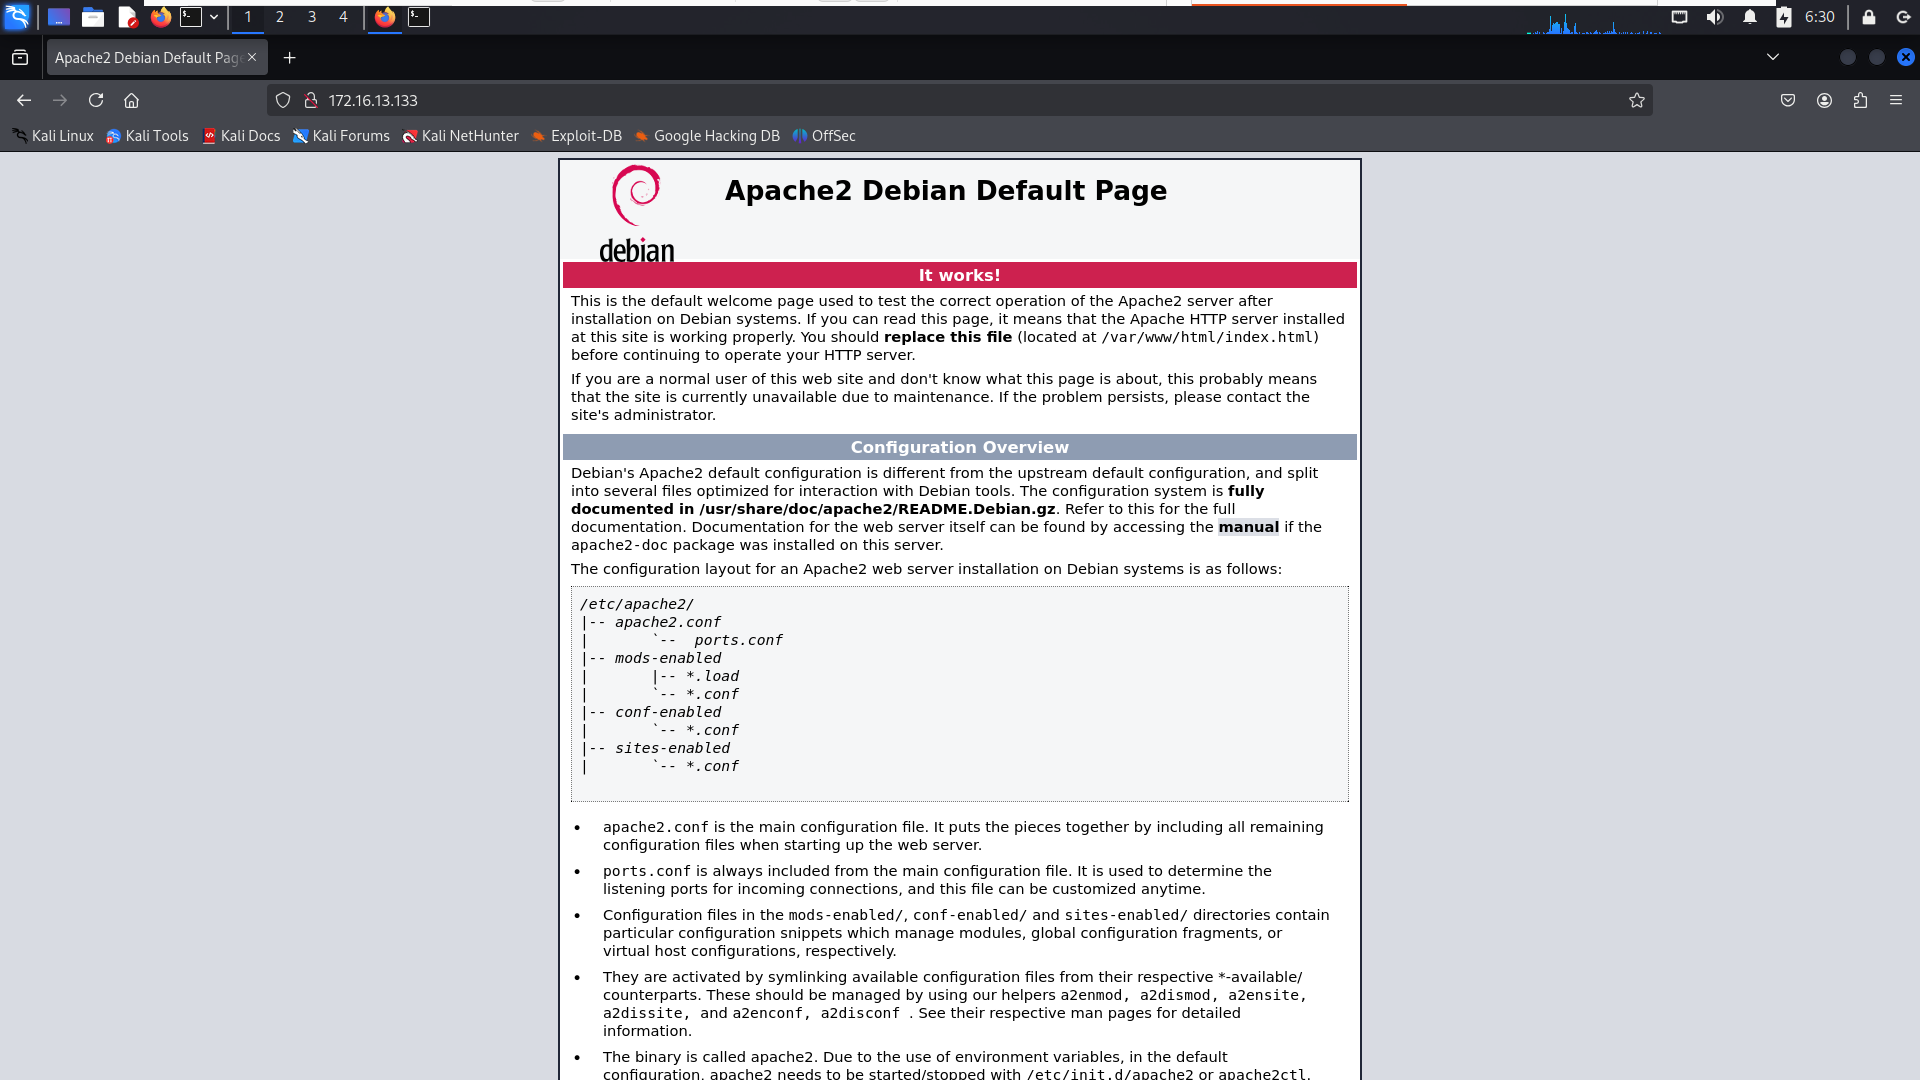Click the 6:30 clock in the panel

[1820, 17]
